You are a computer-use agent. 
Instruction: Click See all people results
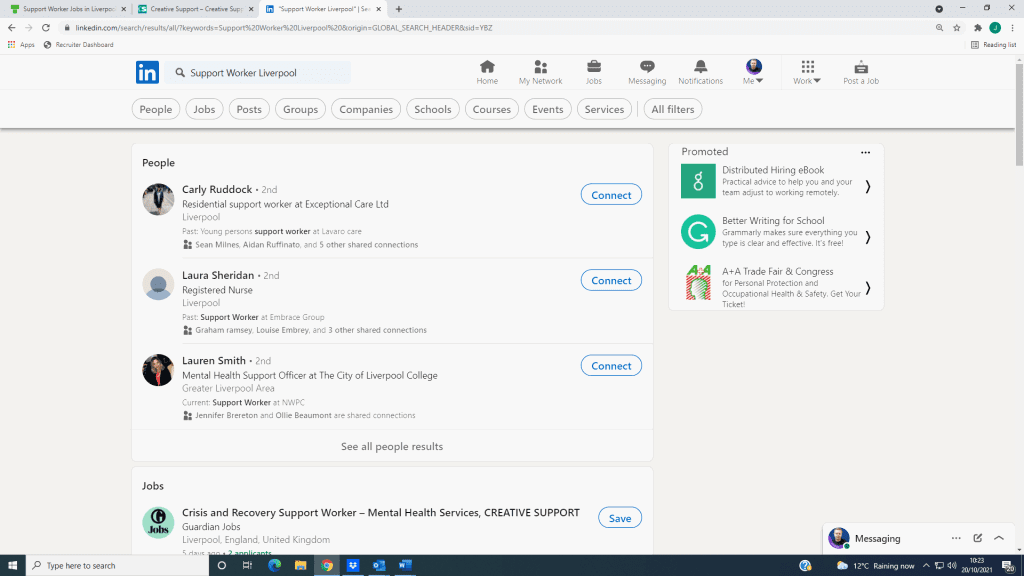point(391,446)
